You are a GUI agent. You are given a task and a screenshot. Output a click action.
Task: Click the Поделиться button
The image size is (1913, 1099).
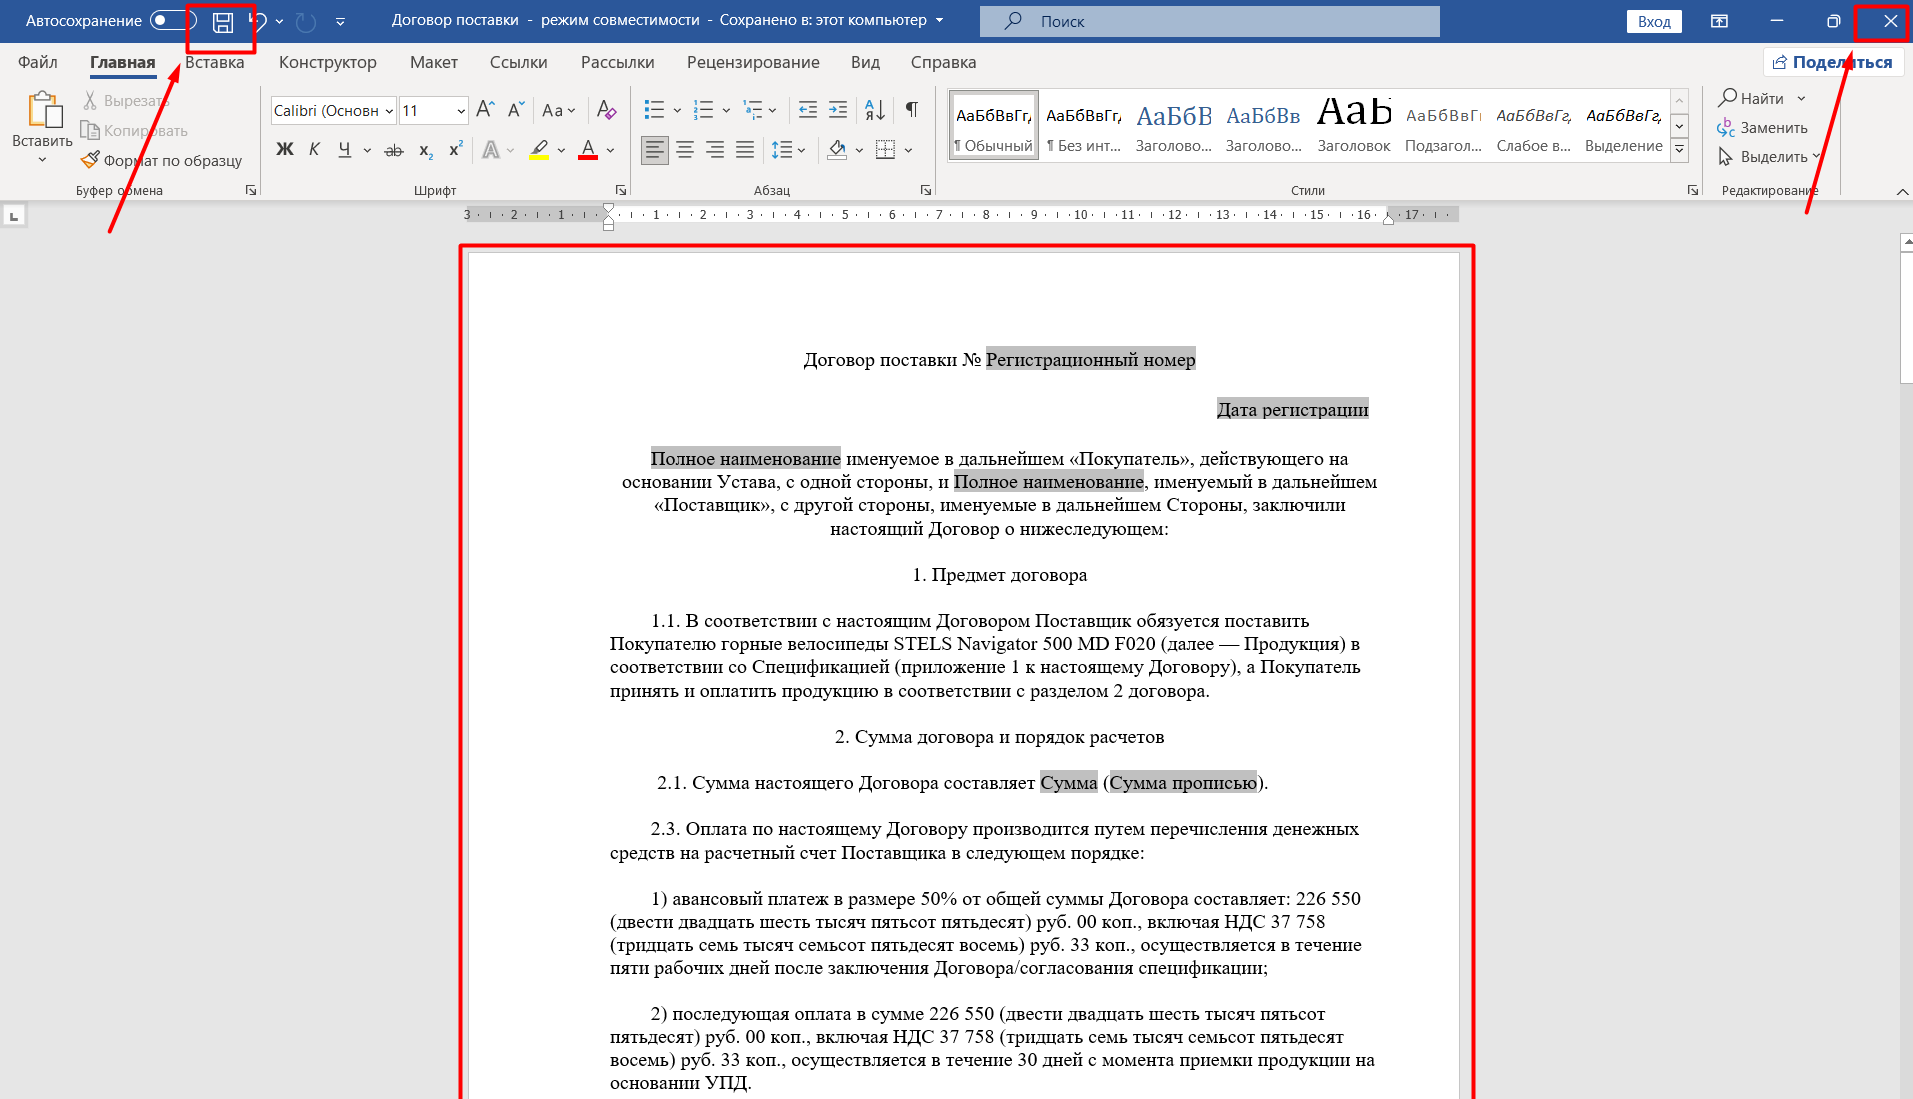(1833, 62)
